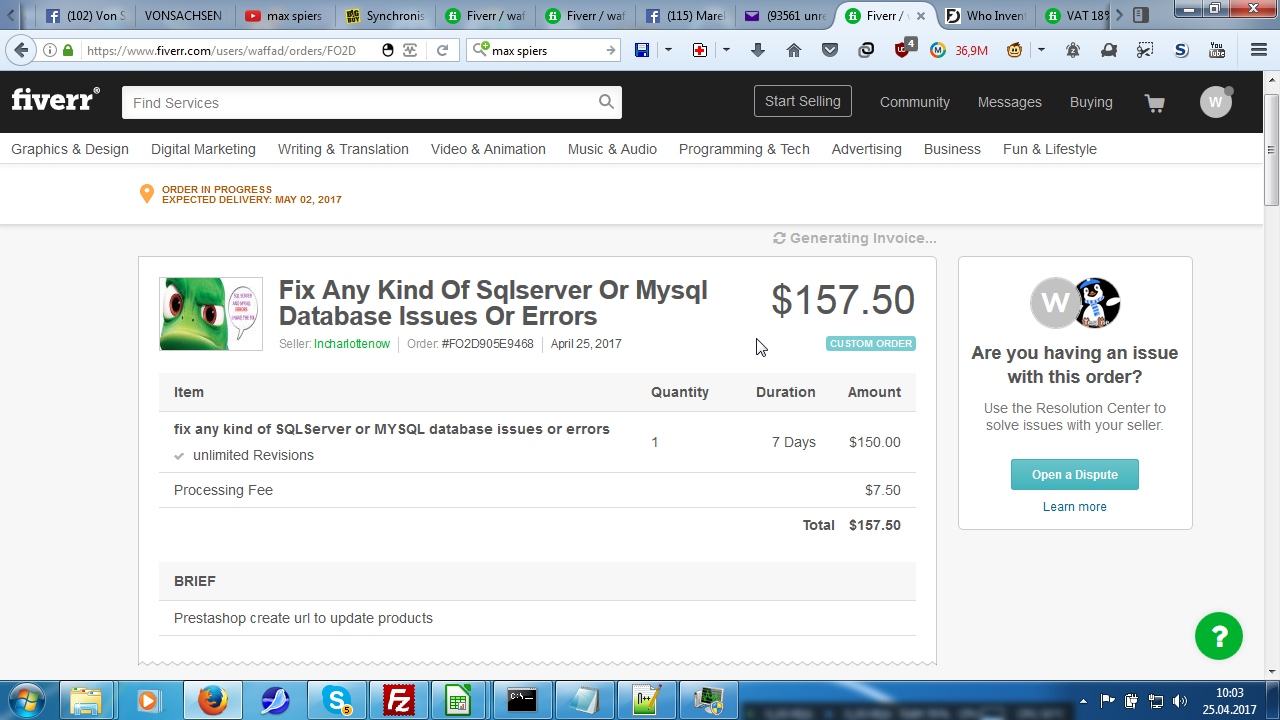
Task: Open LibreOffice Calc from the taskbar
Action: pyautogui.click(x=459, y=700)
